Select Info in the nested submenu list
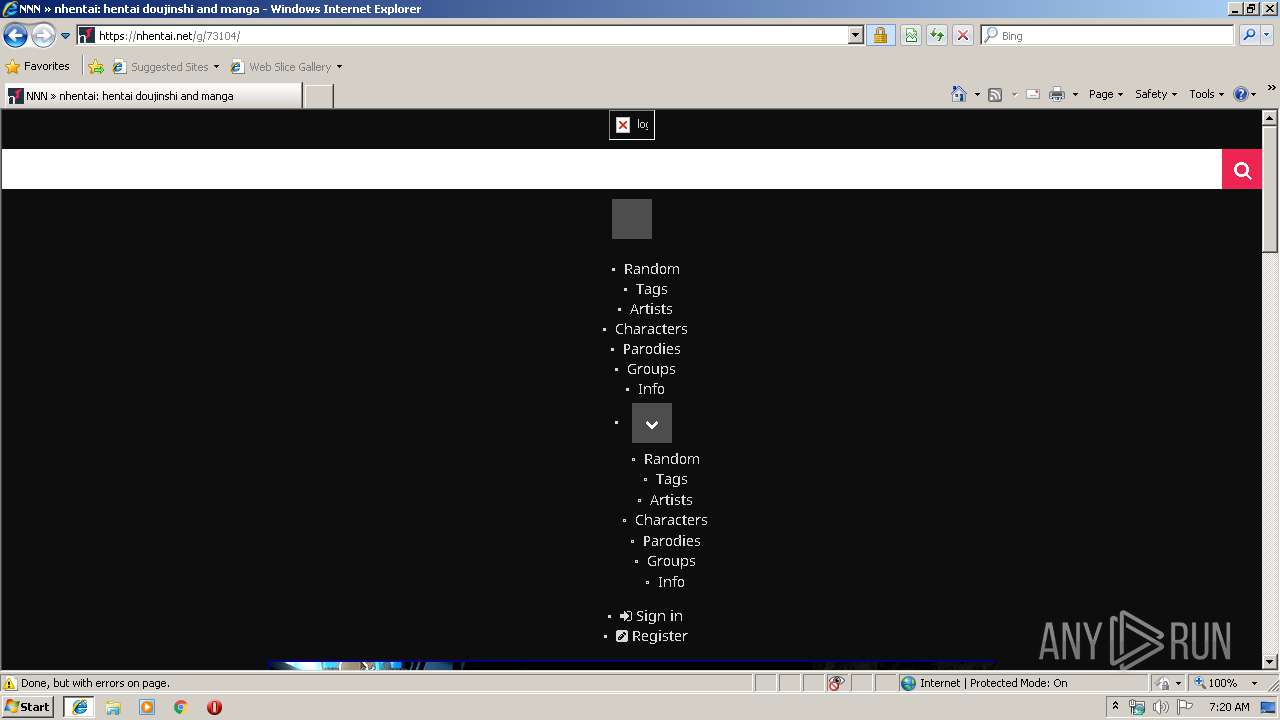The height and width of the screenshot is (720, 1280). 671,582
